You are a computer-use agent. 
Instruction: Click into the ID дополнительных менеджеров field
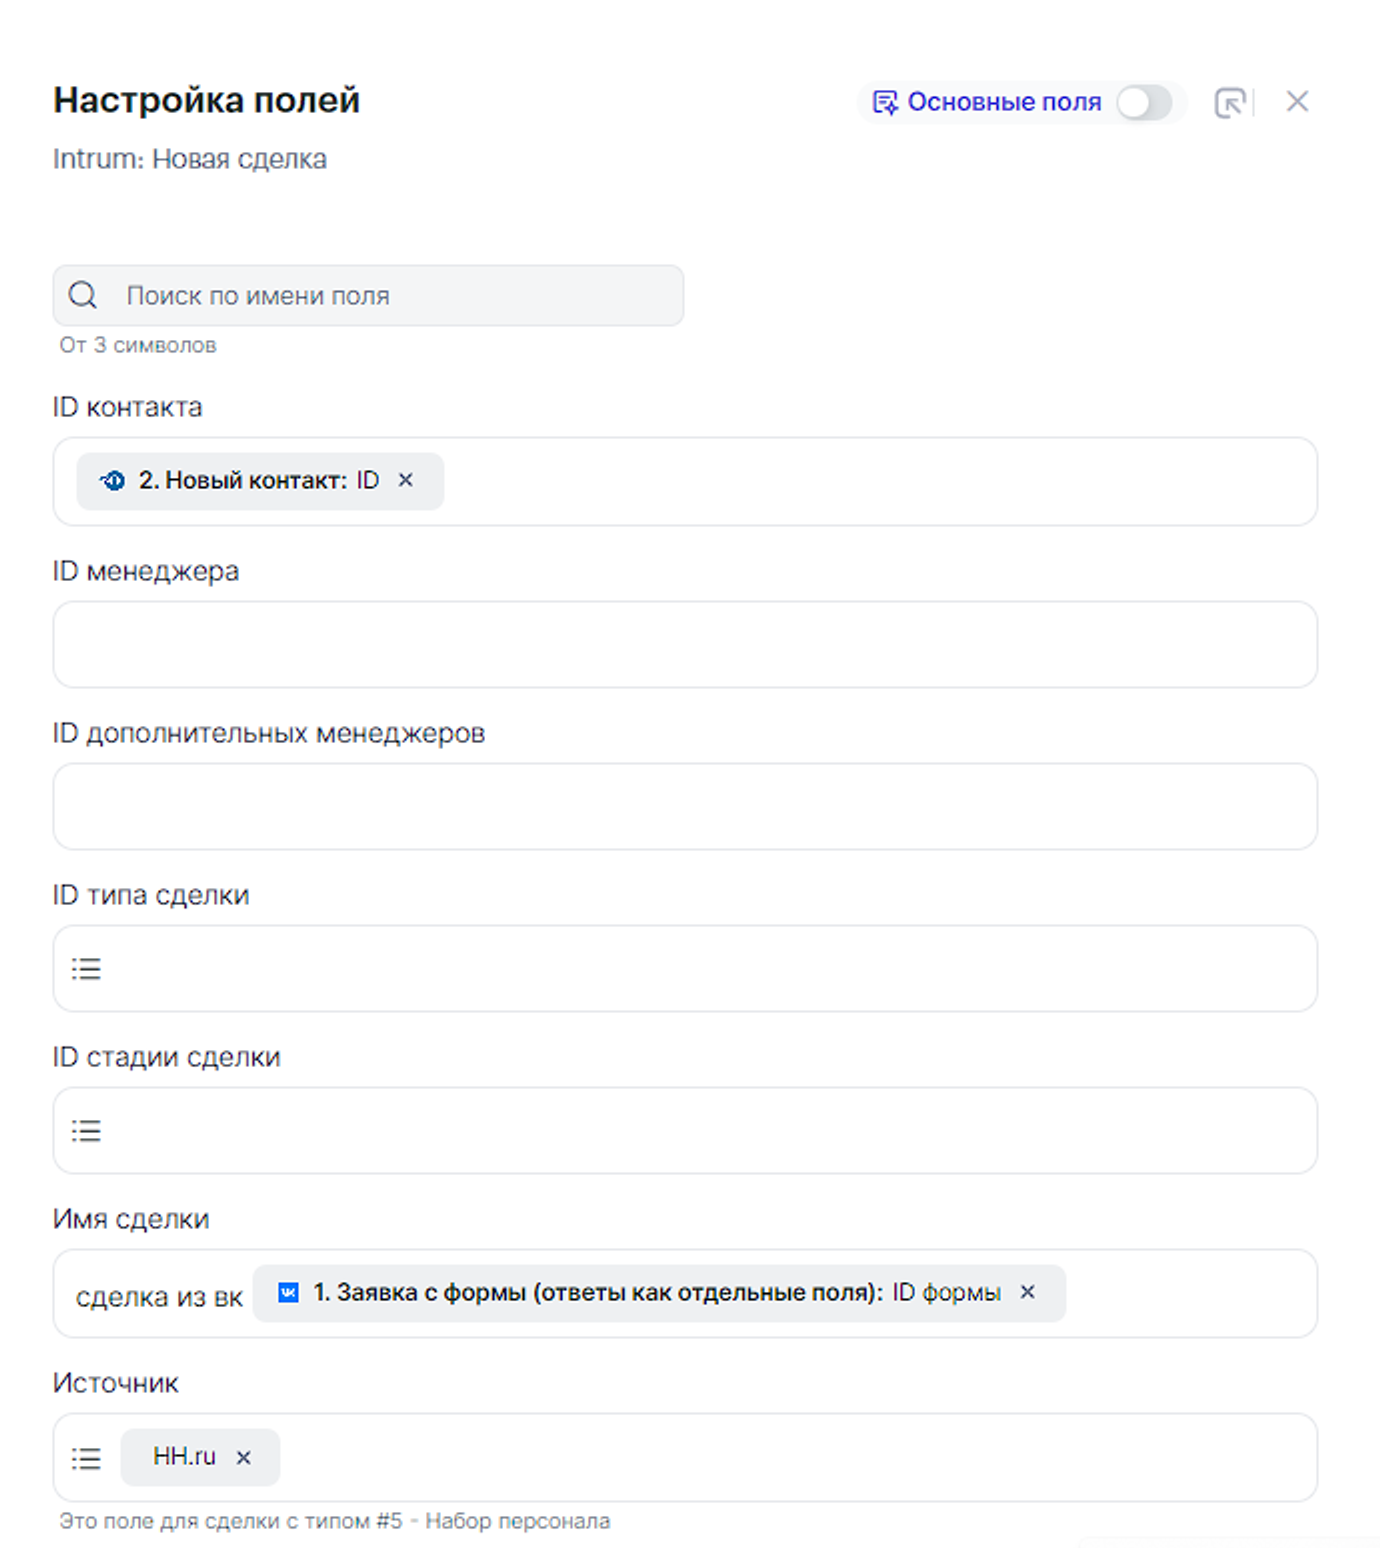point(685,806)
